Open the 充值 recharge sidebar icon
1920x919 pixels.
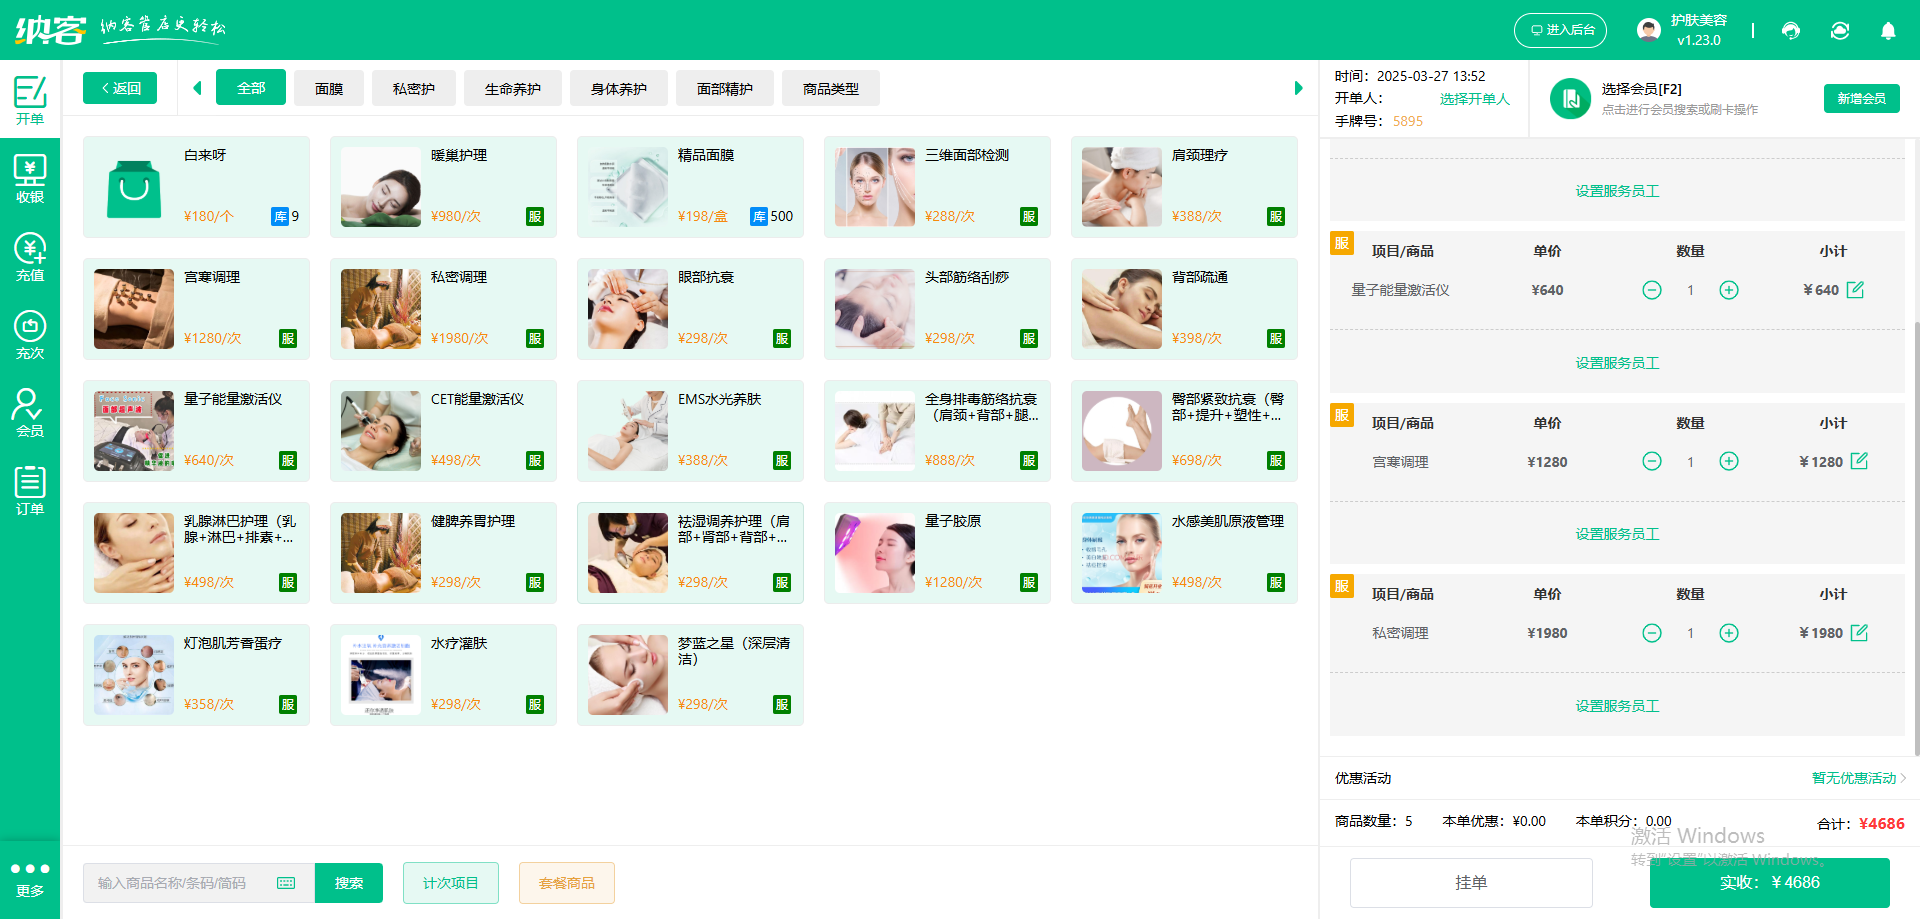[x=30, y=256]
